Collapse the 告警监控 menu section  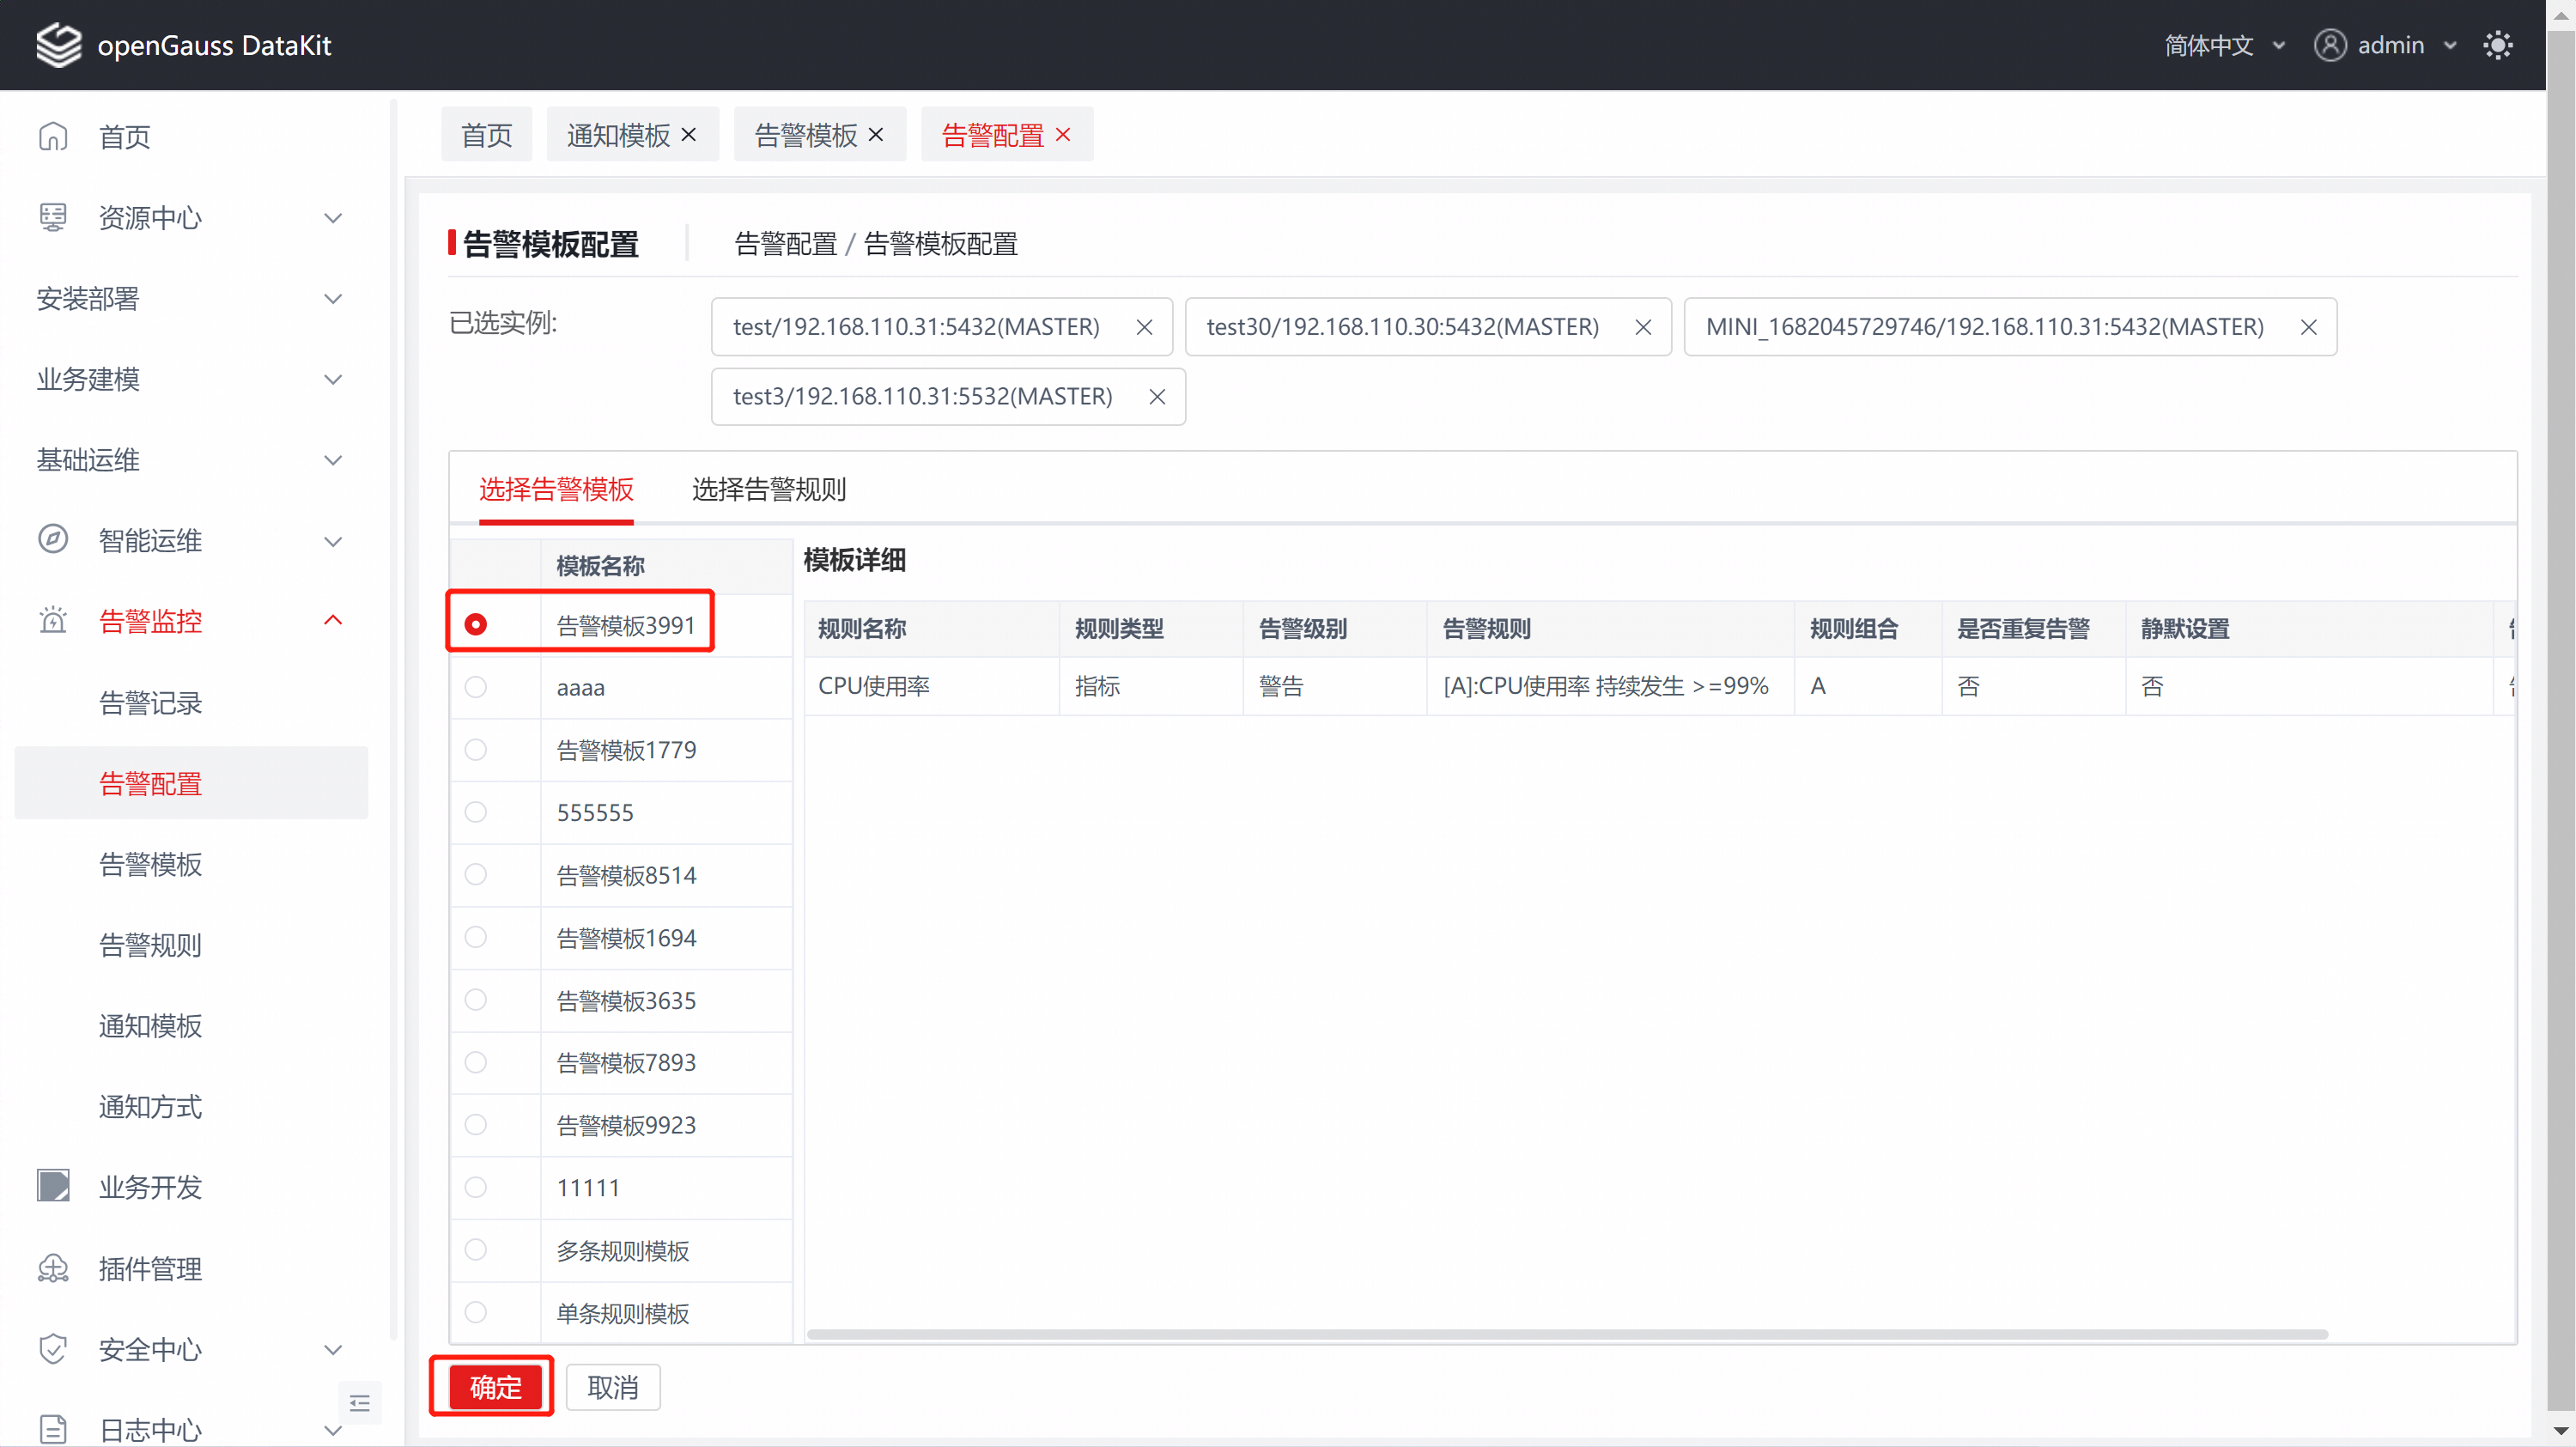point(333,621)
